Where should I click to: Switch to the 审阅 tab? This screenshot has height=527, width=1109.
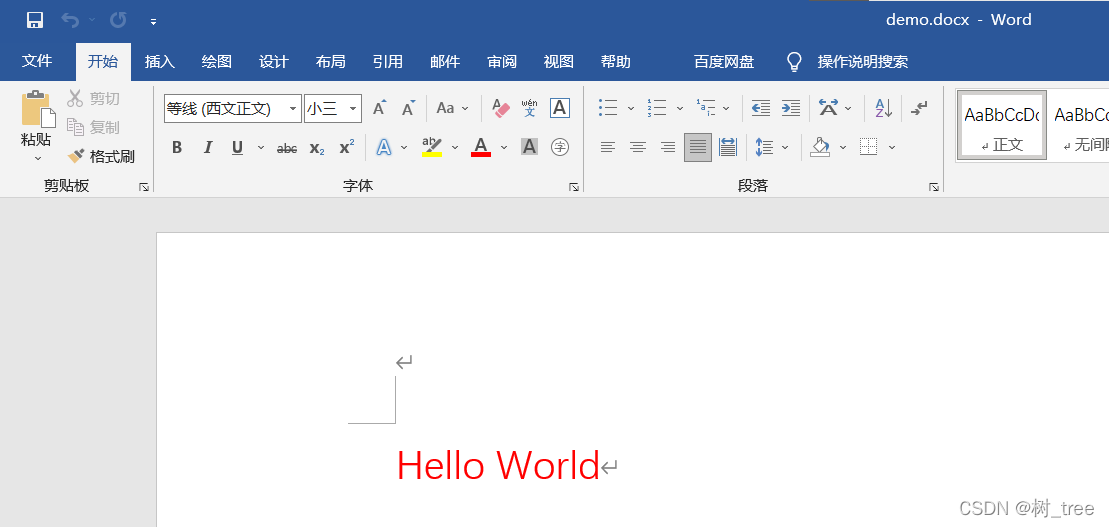(501, 62)
